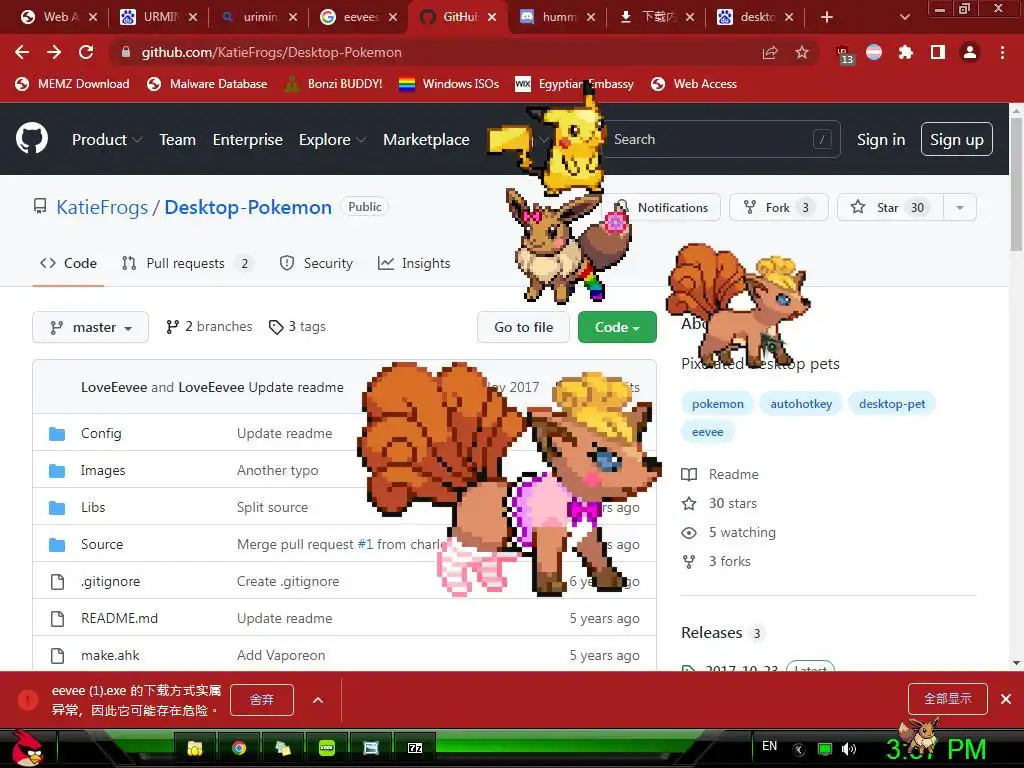Open the KatieFrogs owner link
This screenshot has height=768, width=1024.
(x=102, y=207)
